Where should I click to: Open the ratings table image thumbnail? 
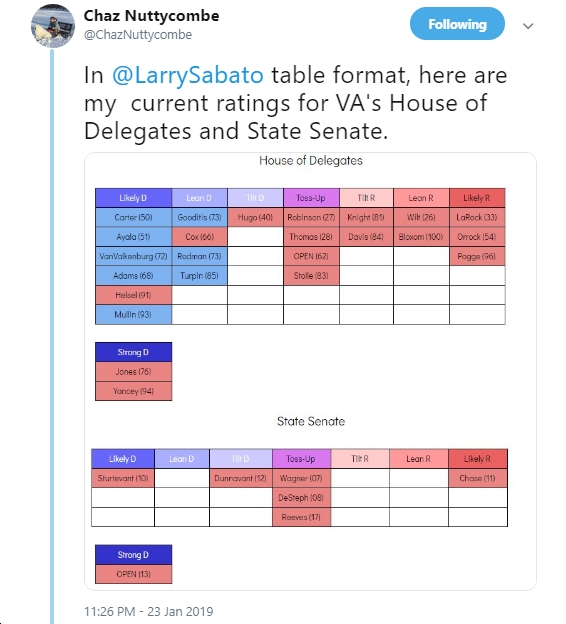[310, 371]
